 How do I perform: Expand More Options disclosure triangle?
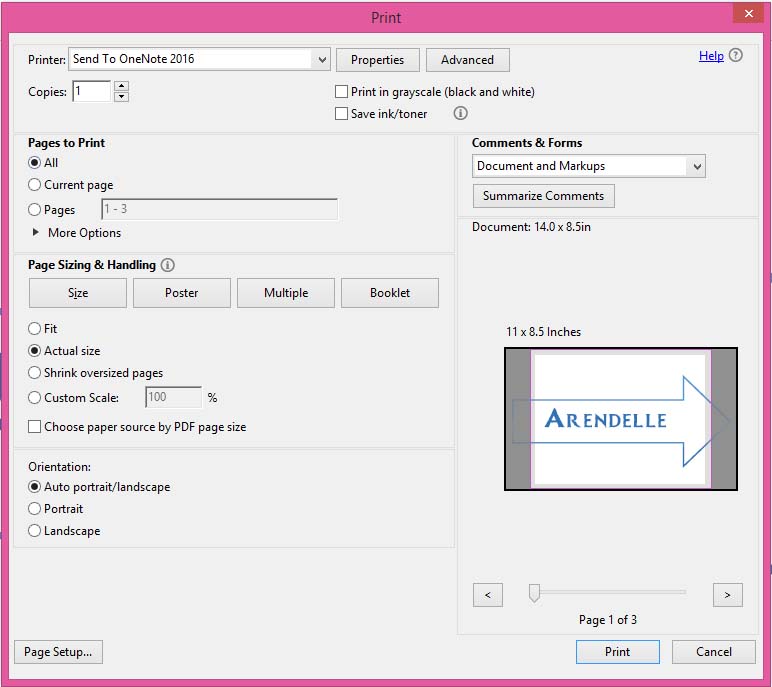point(37,233)
